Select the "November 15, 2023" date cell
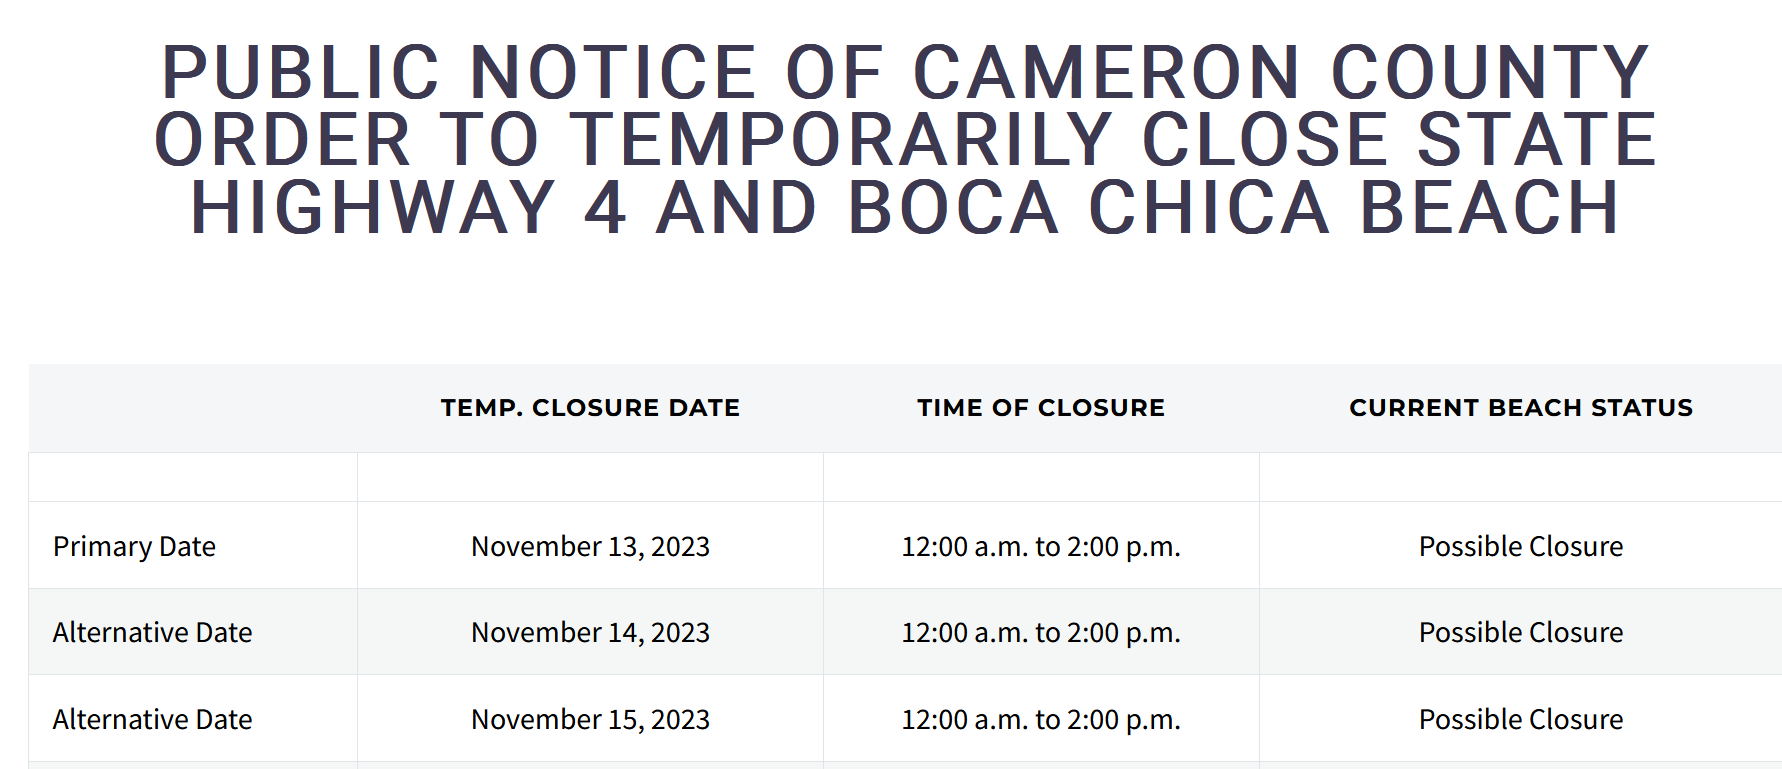Image resolution: width=1782 pixels, height=769 pixels. point(590,720)
